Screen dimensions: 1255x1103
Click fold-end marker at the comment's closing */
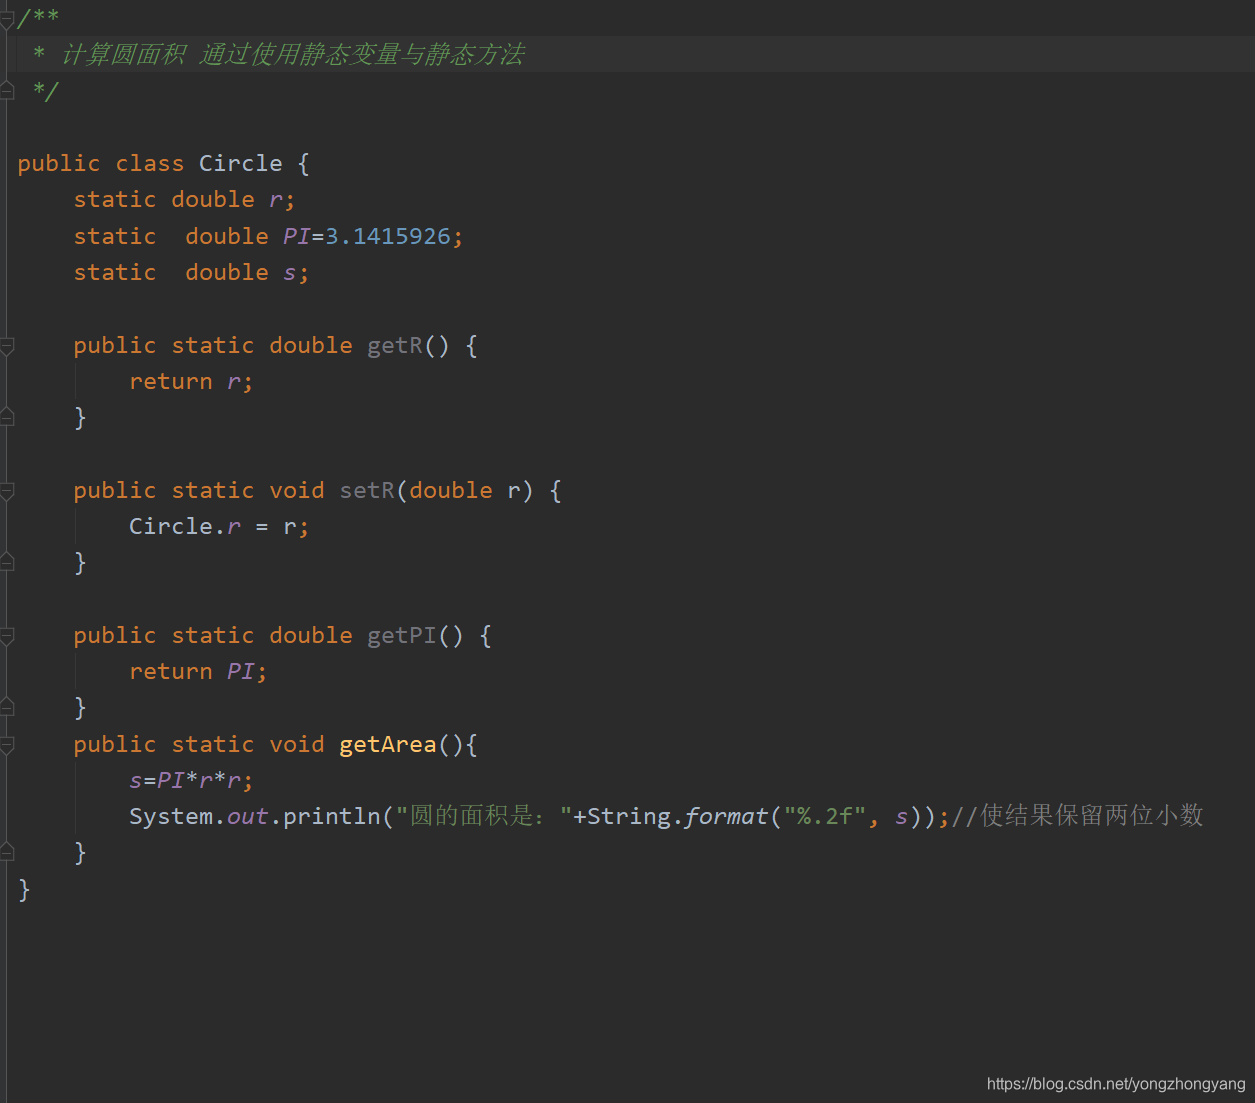(7, 91)
